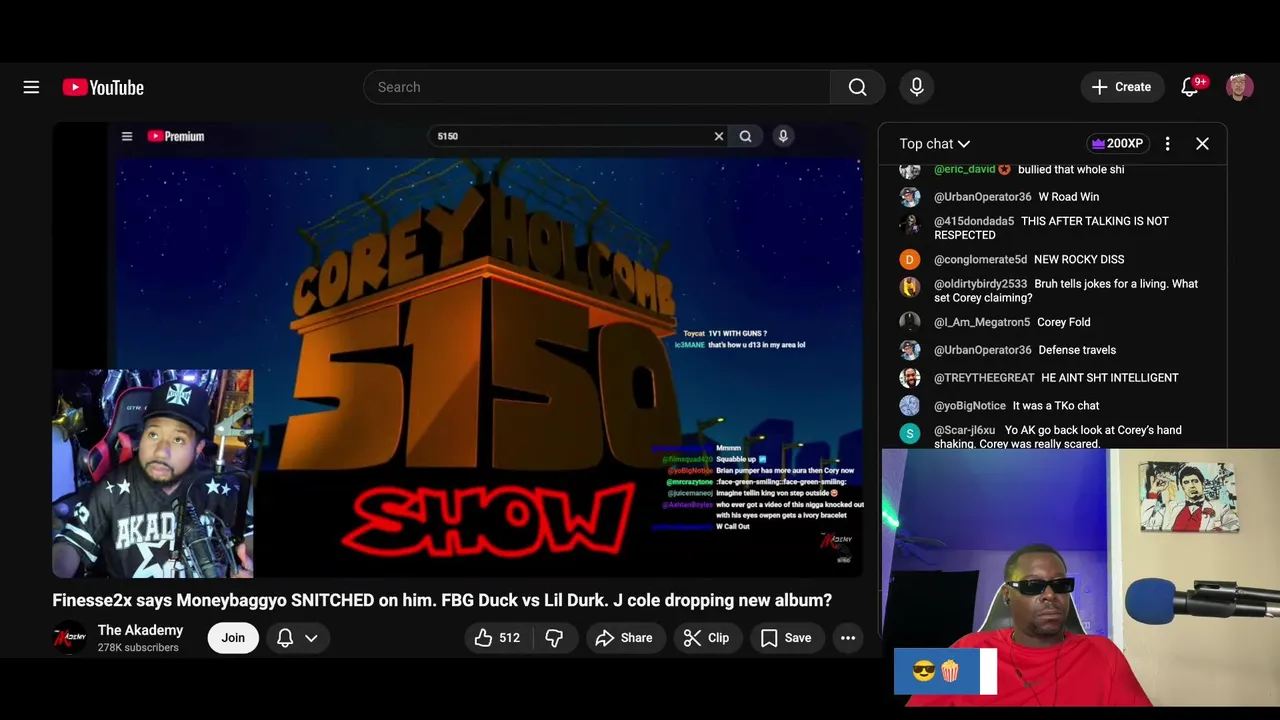The height and width of the screenshot is (720, 1280).
Task: Click the inner video hamburger menu icon
Action: 127,136
